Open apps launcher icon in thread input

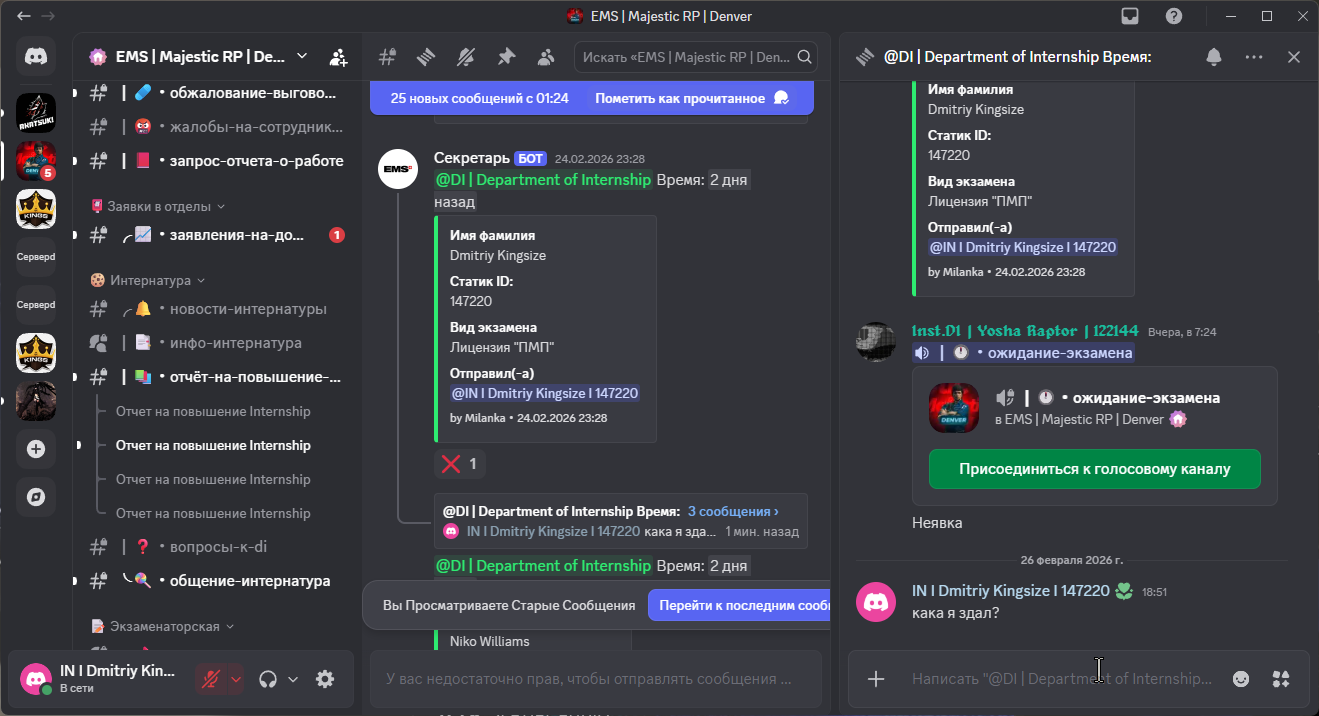coord(1281,679)
